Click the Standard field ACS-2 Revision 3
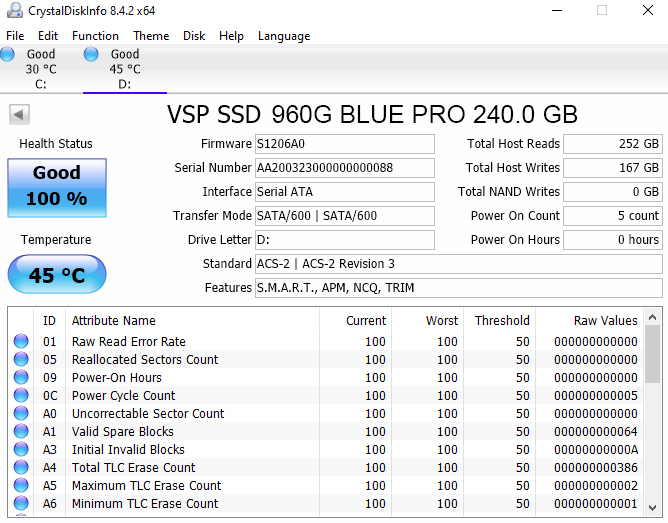This screenshot has width=668, height=523. [x=458, y=264]
